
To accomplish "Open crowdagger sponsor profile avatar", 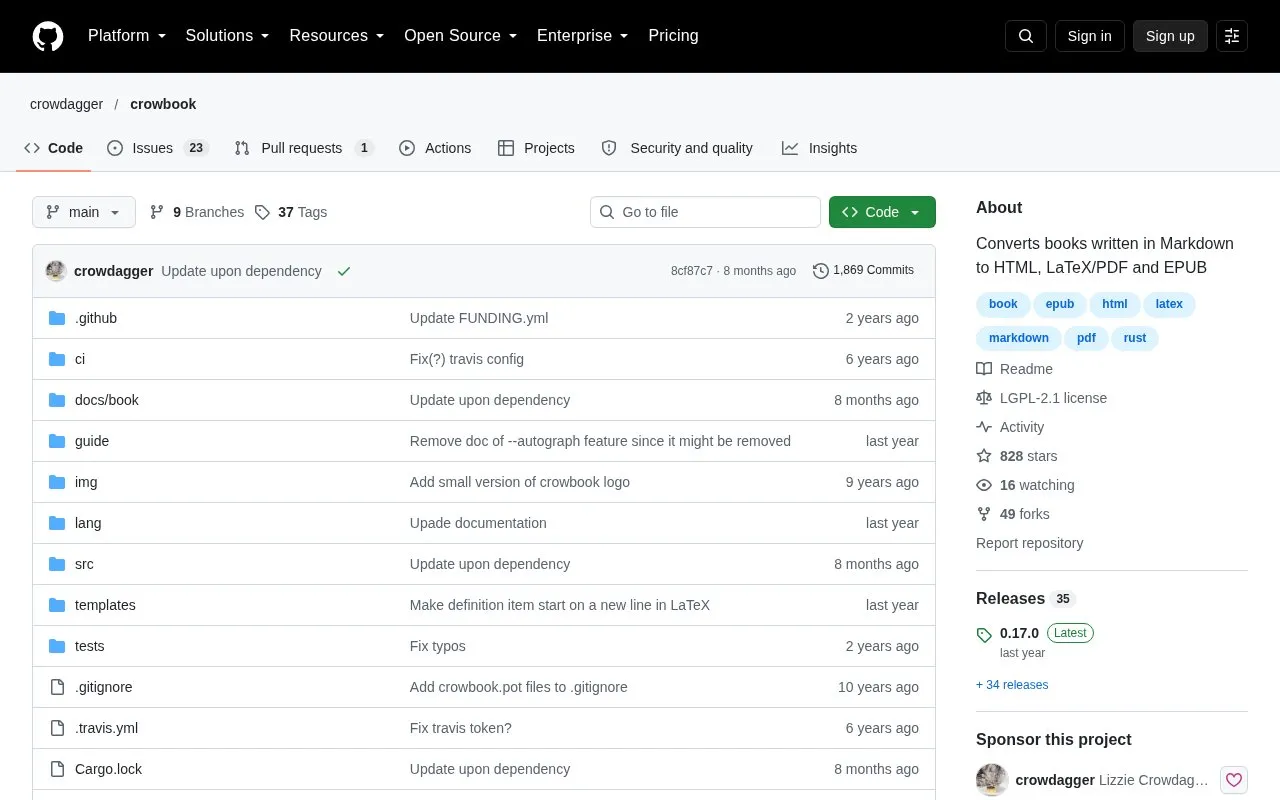I will tap(992, 780).
